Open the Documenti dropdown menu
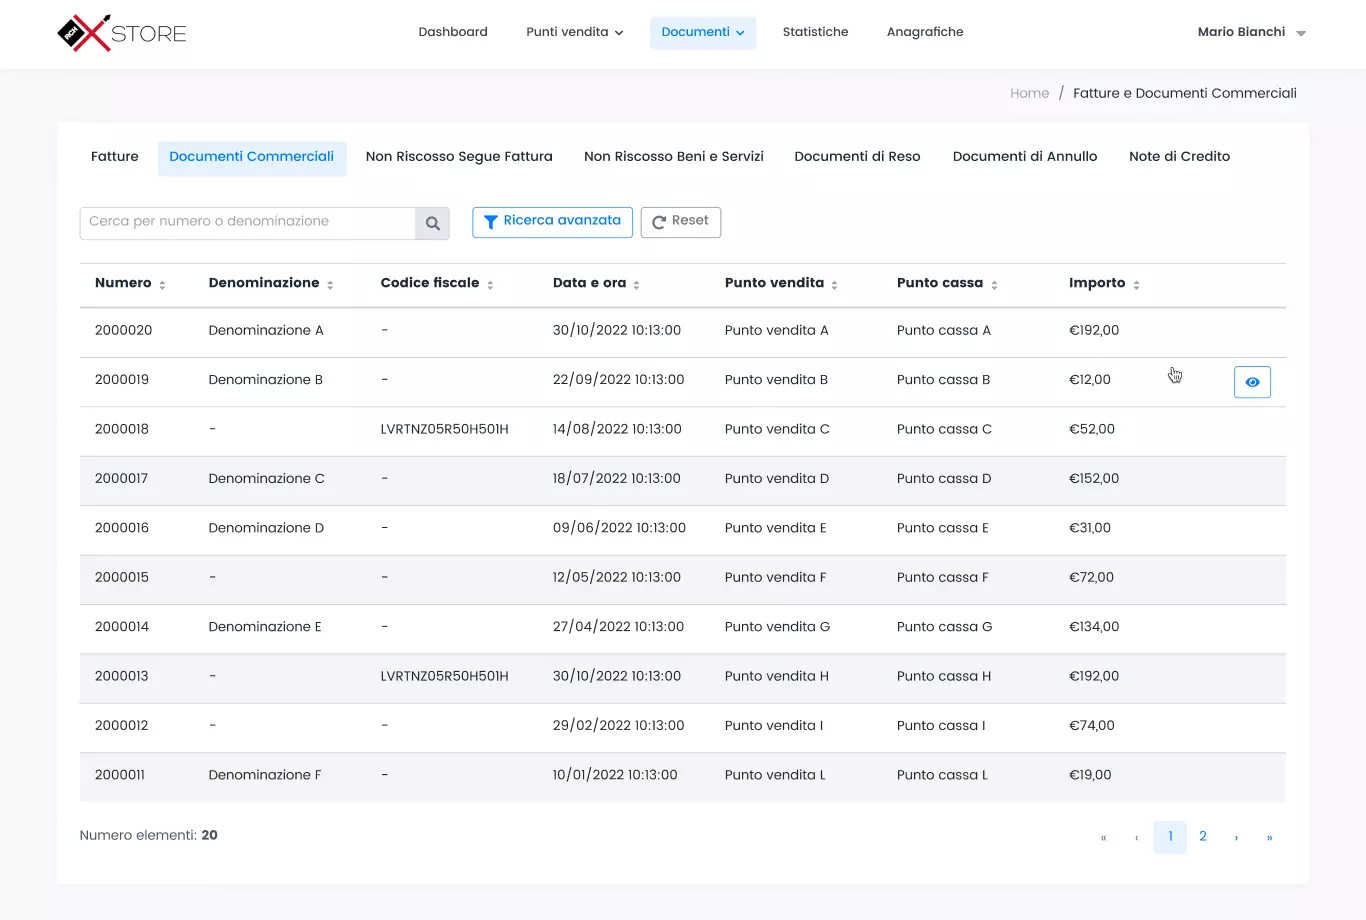The width and height of the screenshot is (1366, 920). (x=702, y=32)
